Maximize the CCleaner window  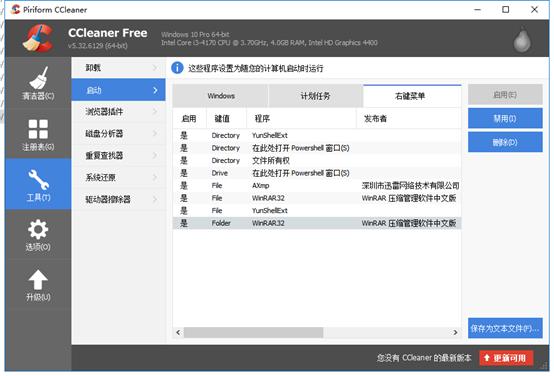(x=506, y=10)
